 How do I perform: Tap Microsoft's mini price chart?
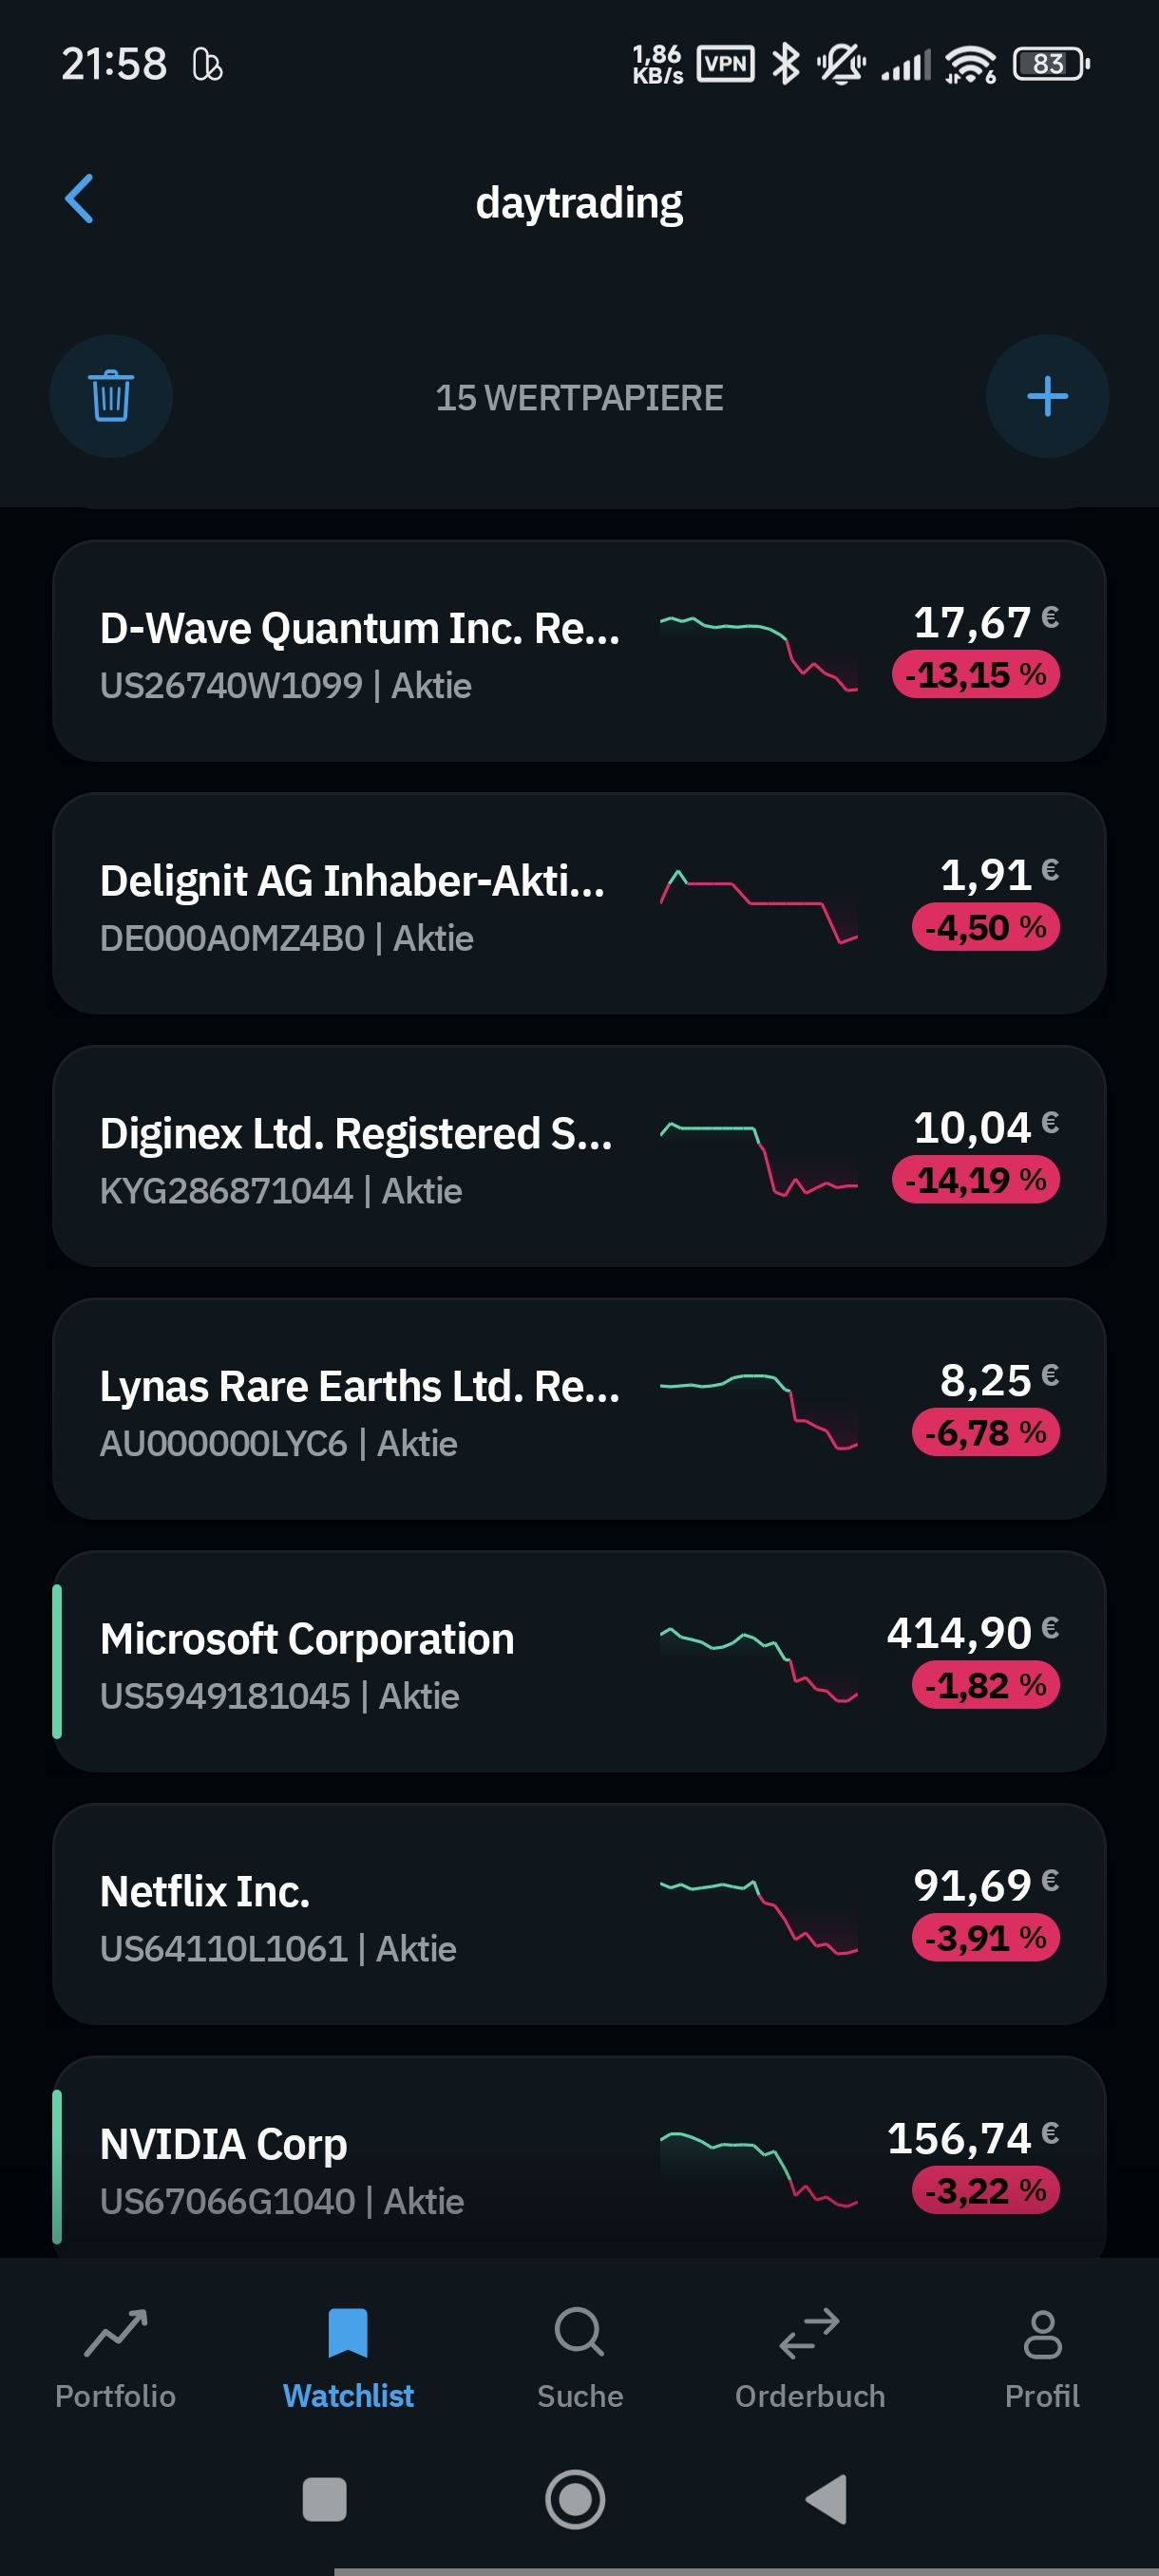tap(758, 1663)
